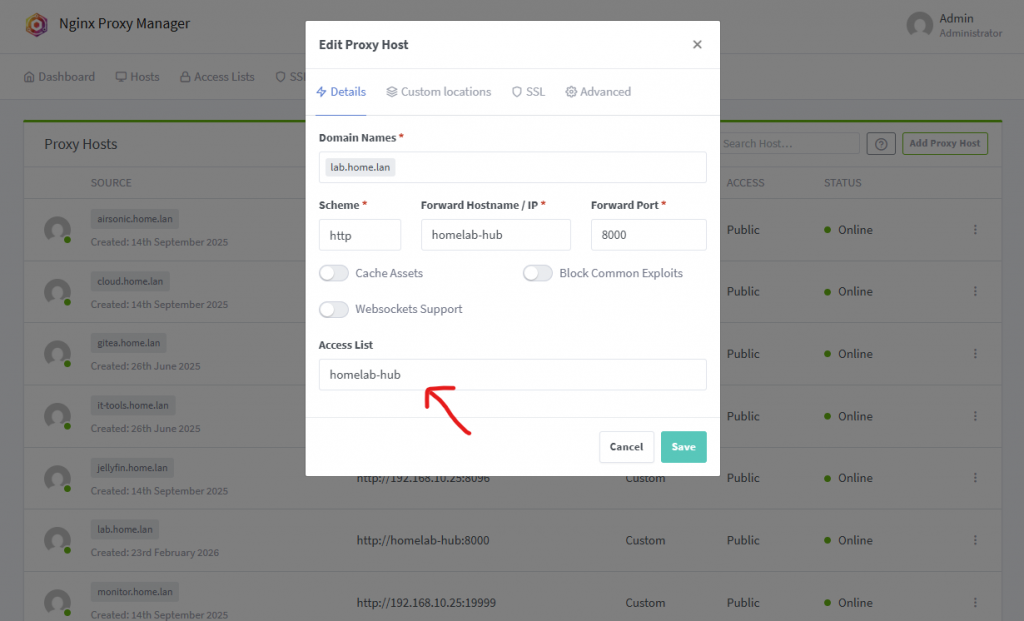Click the Admin user avatar
This screenshot has height=621, width=1024.
coord(919,25)
